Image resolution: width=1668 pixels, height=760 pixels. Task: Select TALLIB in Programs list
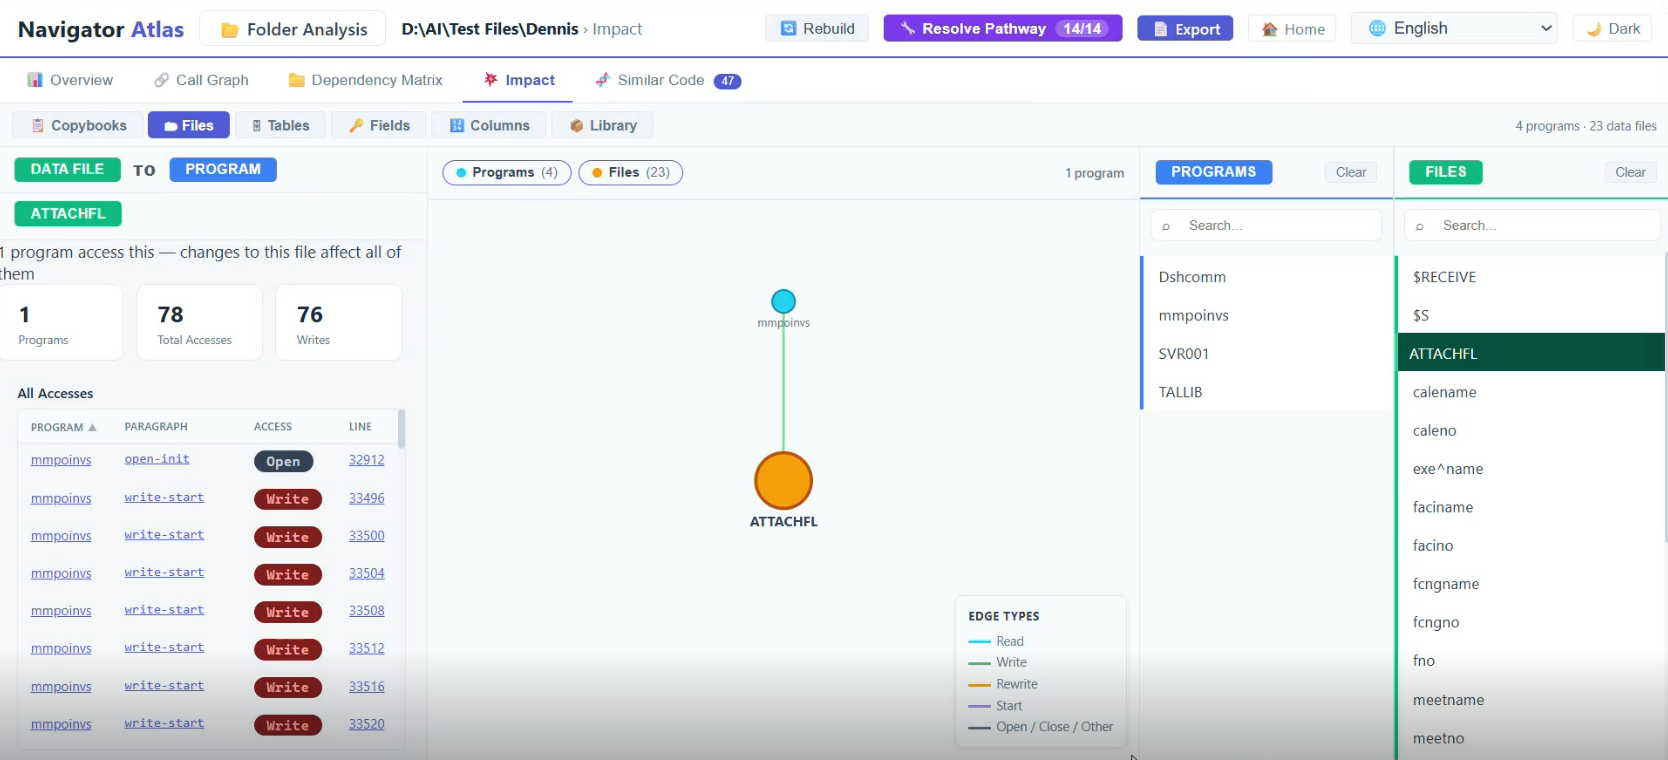tap(1267, 392)
